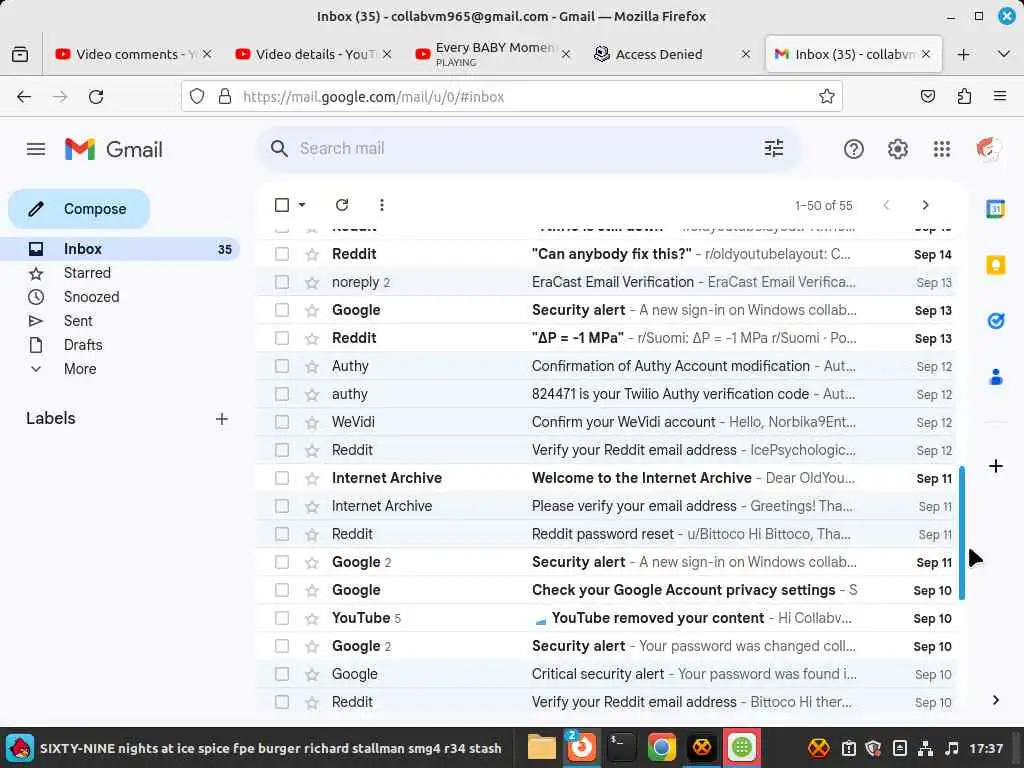
Task: Launch Chrome from the taskbar
Action: point(661,747)
